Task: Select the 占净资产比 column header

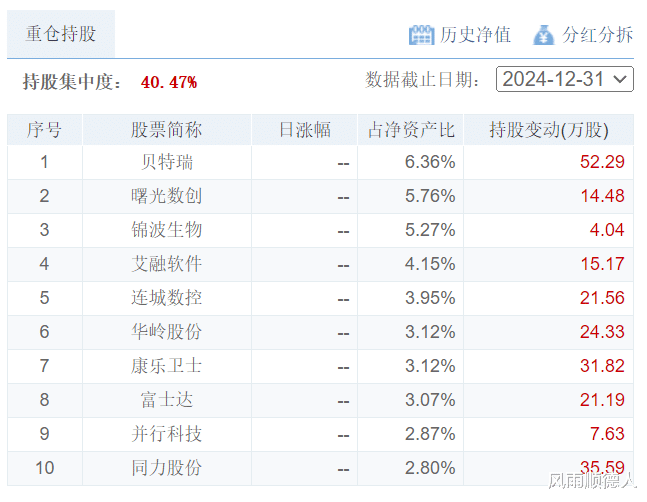Action: (411, 130)
